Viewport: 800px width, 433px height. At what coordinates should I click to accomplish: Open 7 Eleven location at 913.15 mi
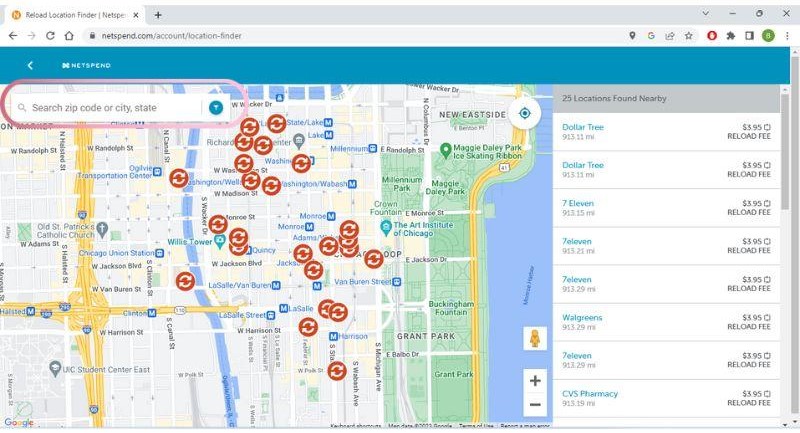[x=578, y=203]
